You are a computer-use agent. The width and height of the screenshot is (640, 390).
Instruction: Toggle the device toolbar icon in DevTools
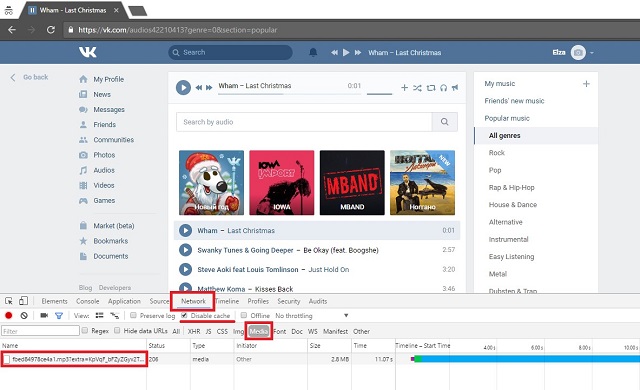23,301
